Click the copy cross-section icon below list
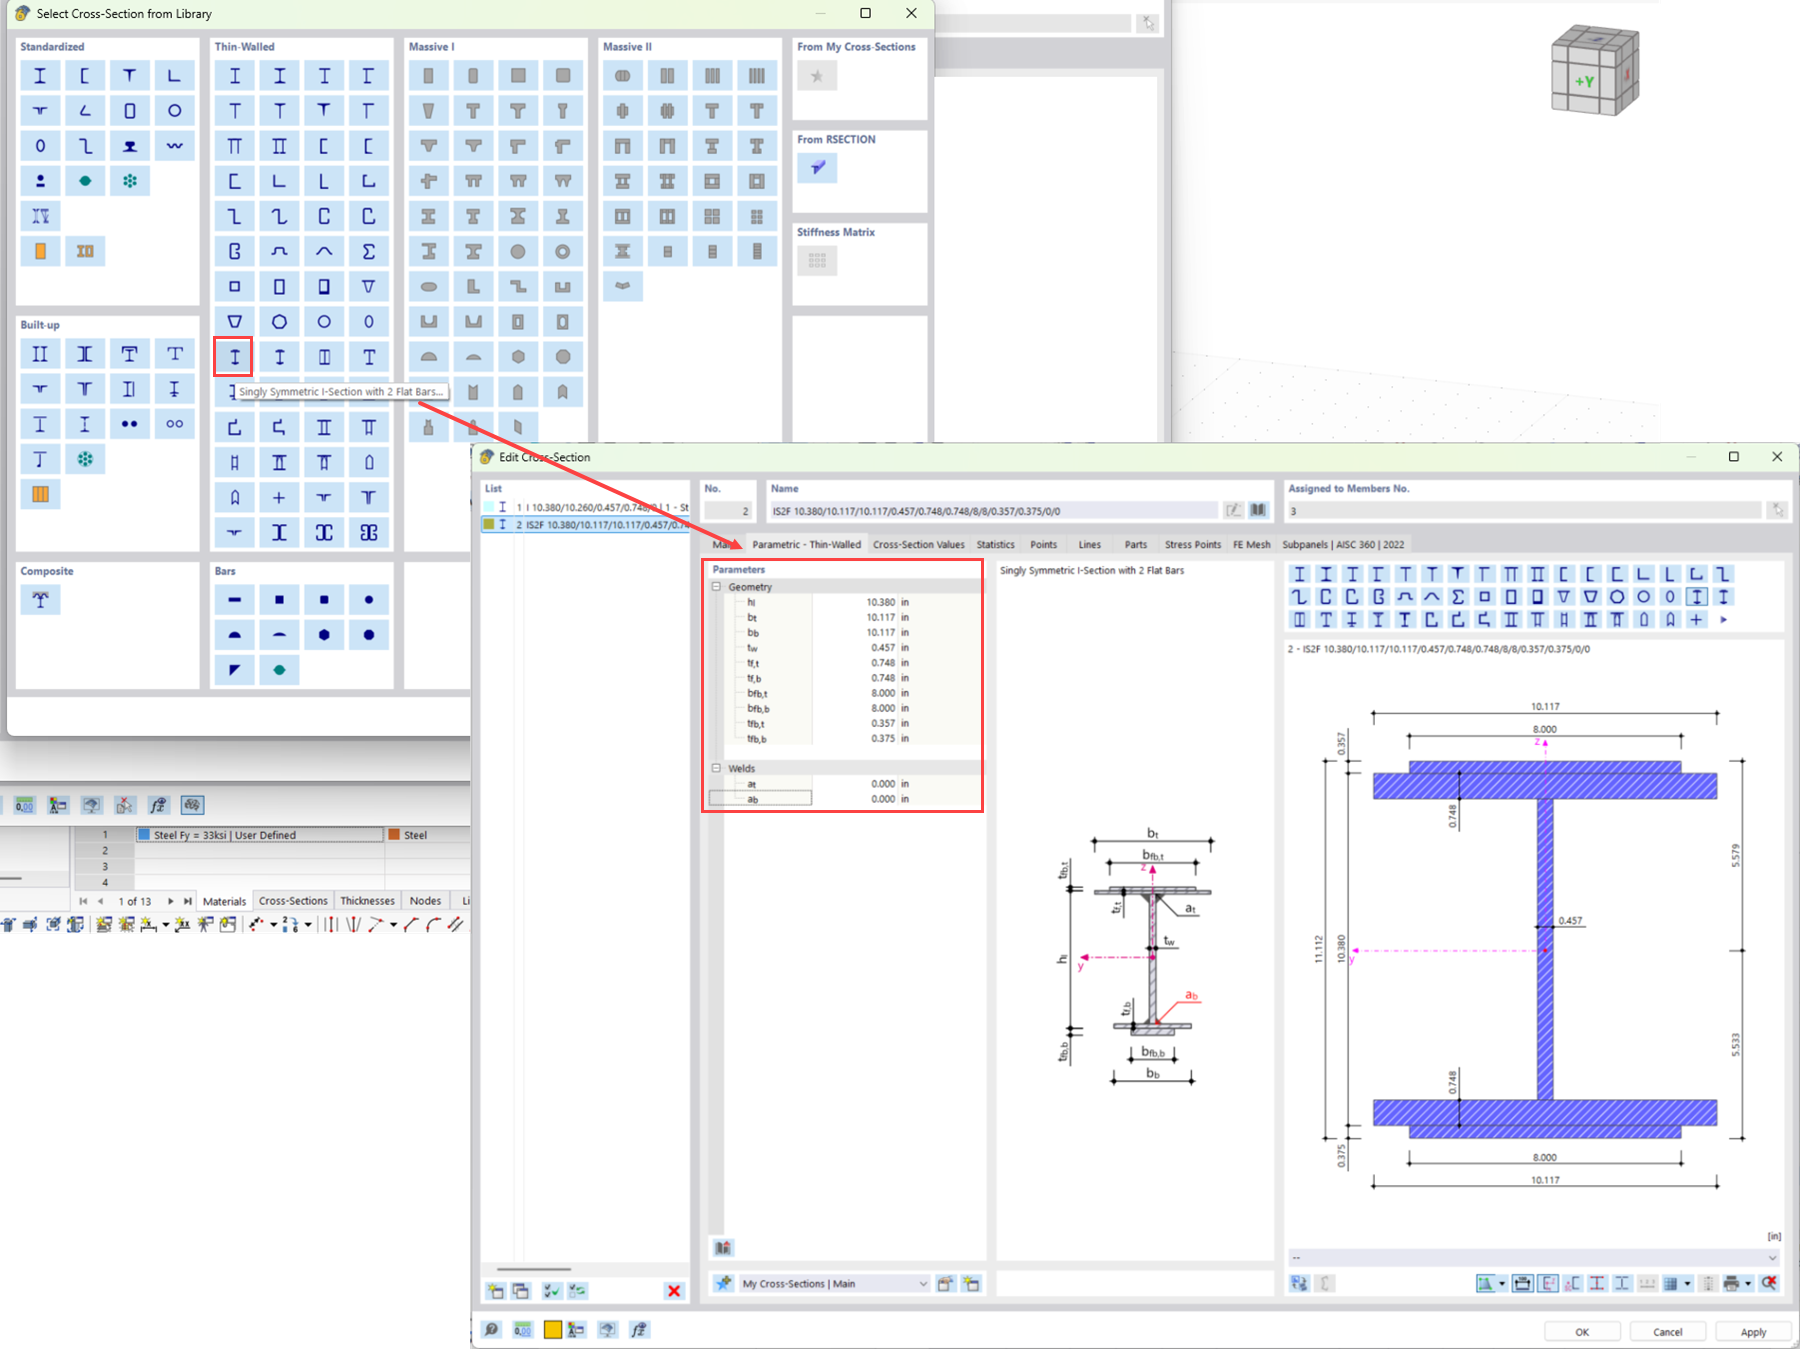This screenshot has width=1800, height=1350. point(521,1291)
